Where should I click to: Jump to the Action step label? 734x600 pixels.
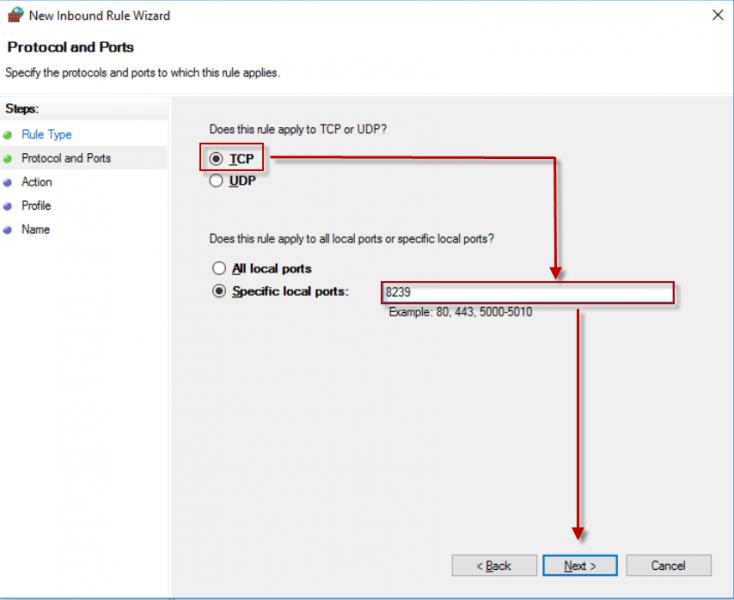(37, 183)
